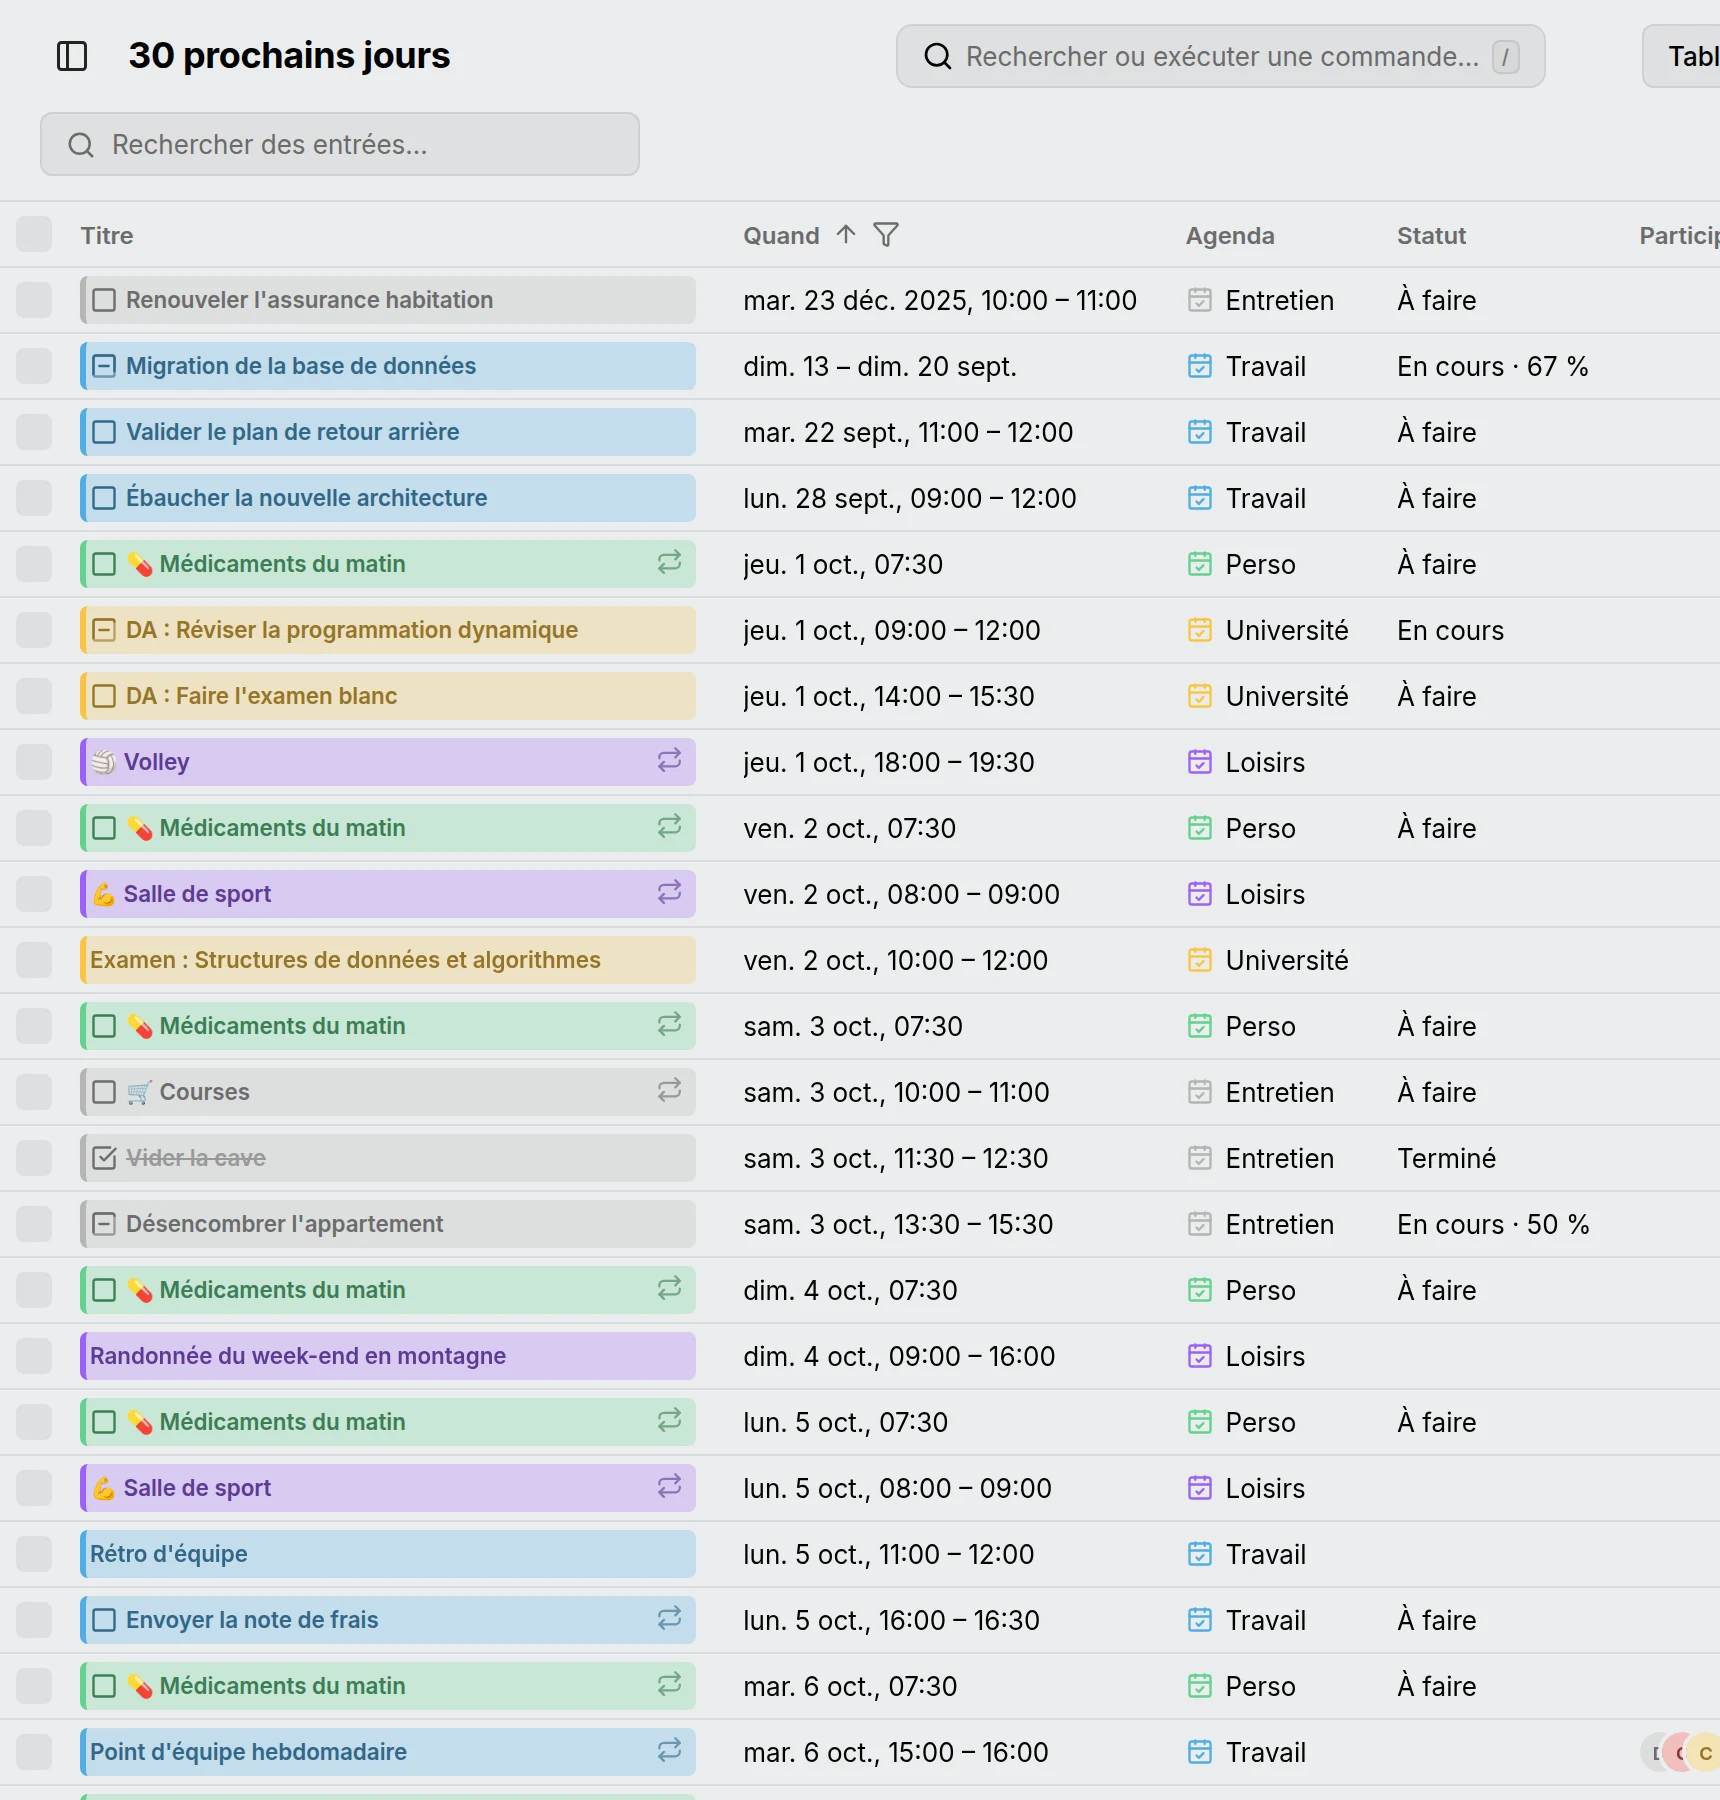Click the Titre column header
Image resolution: width=1720 pixels, height=1800 pixels.
(107, 236)
